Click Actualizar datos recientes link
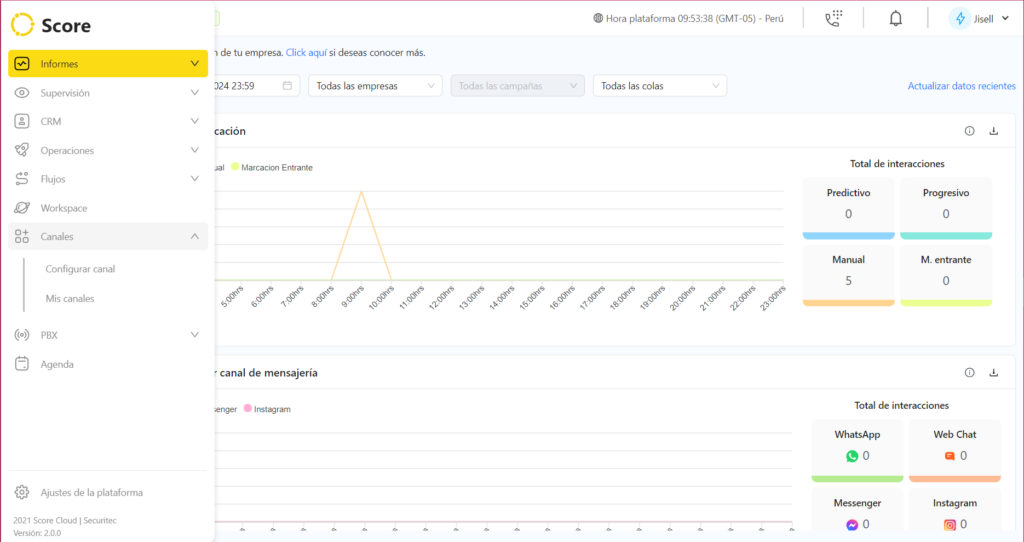 click(961, 86)
